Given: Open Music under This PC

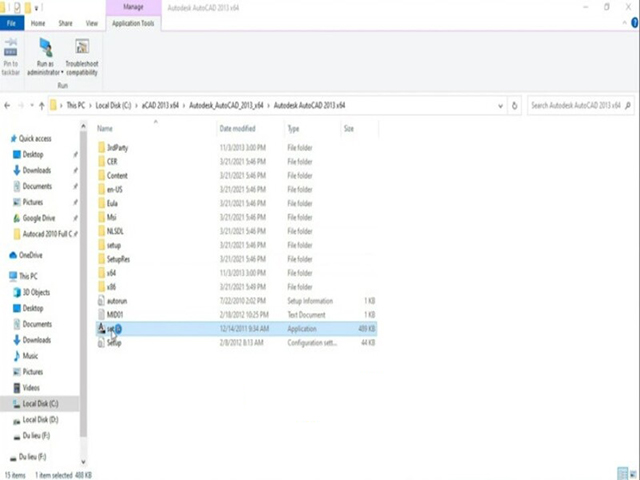Looking at the screenshot, I should 30,356.
